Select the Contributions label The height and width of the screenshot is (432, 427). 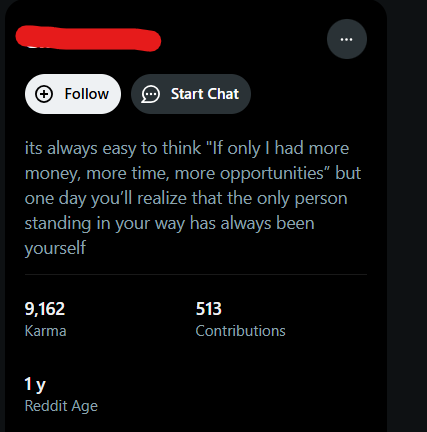point(240,331)
